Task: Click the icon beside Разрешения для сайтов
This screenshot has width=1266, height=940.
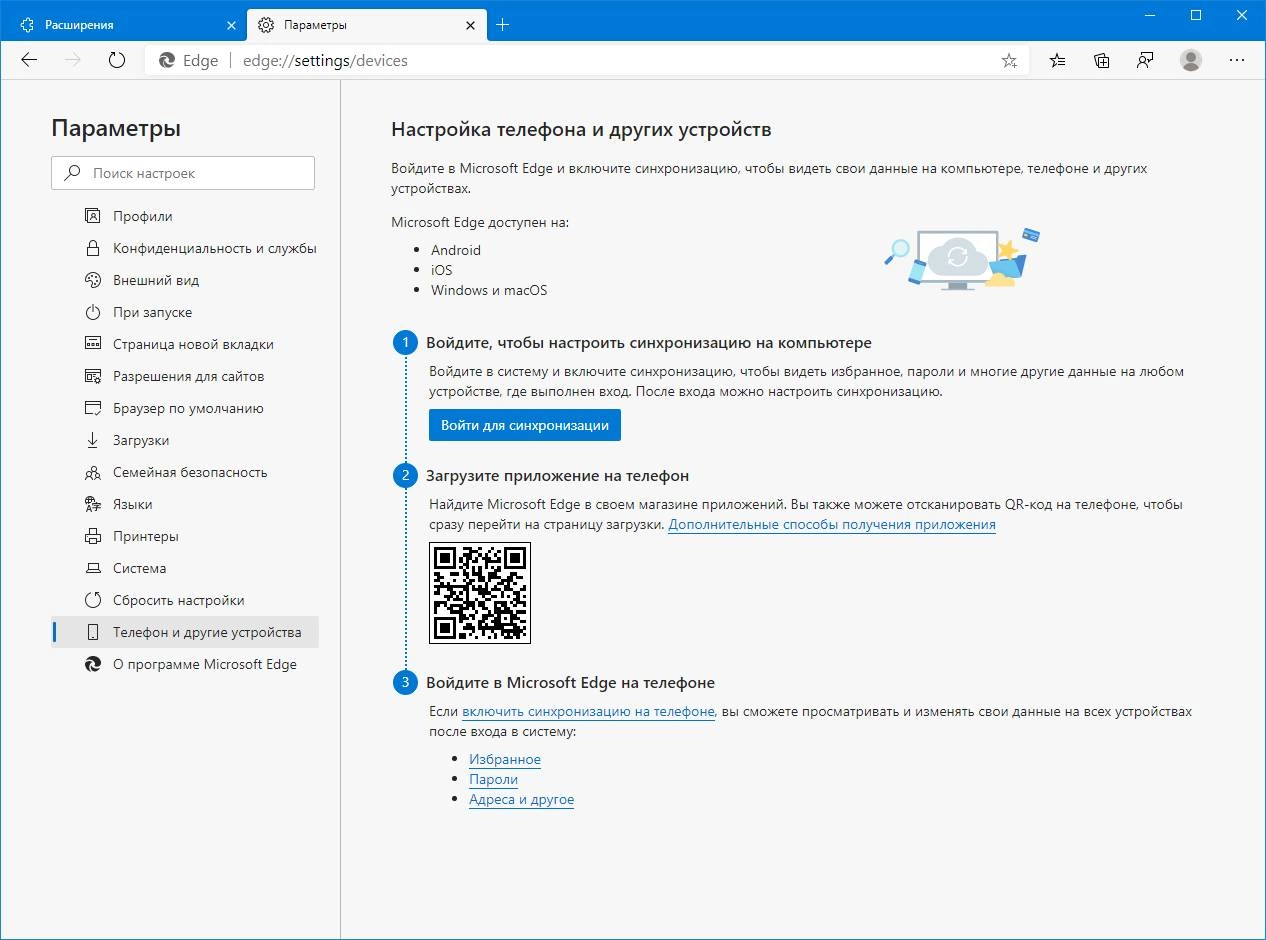Action: pyautogui.click(x=93, y=376)
